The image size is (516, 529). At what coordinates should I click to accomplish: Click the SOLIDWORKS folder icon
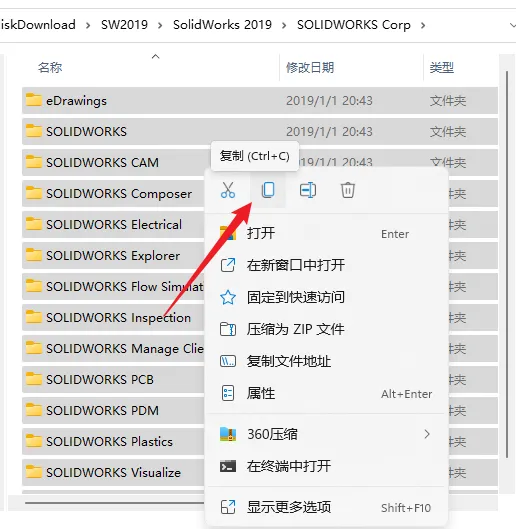click(34, 131)
